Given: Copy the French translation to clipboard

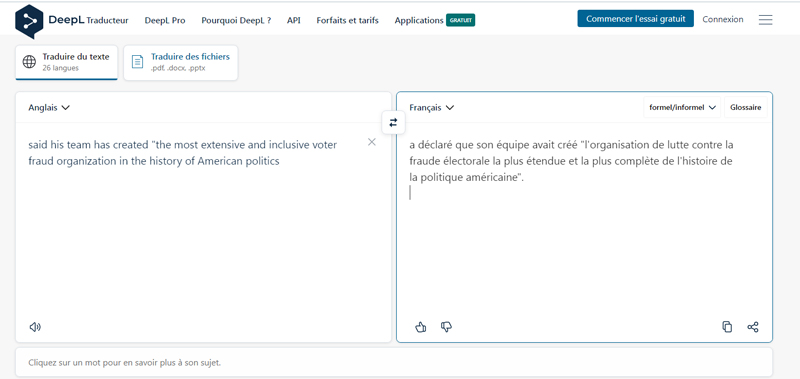Looking at the screenshot, I should [727, 327].
